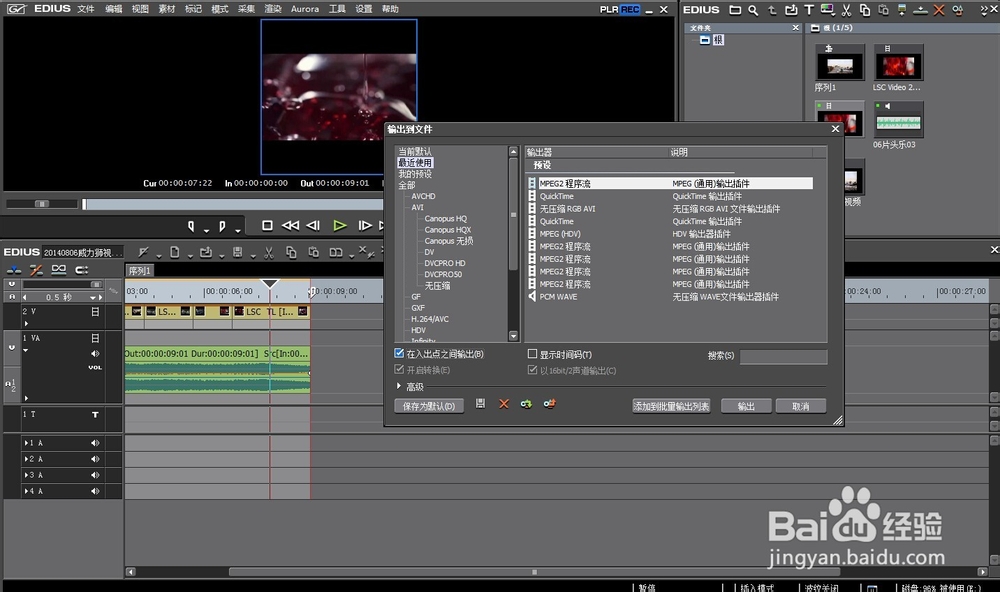Open the 工具 menu
This screenshot has height=592, width=1000.
point(337,9)
